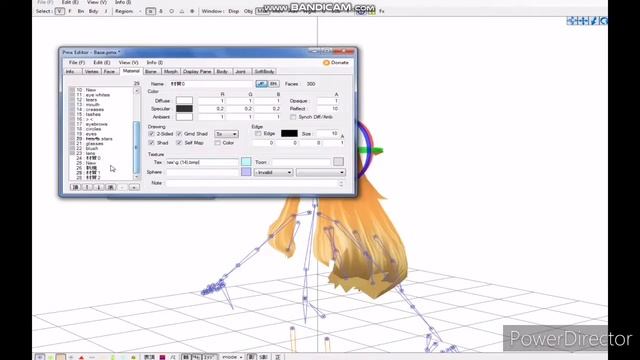The width and height of the screenshot is (640, 360).
Task: Open the File (F) menu in Pmx Editor
Action: click(x=77, y=62)
